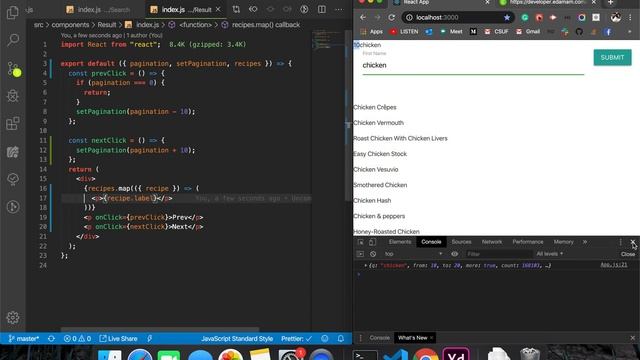Open the GitHub bookmark icon

(x=579, y=31)
